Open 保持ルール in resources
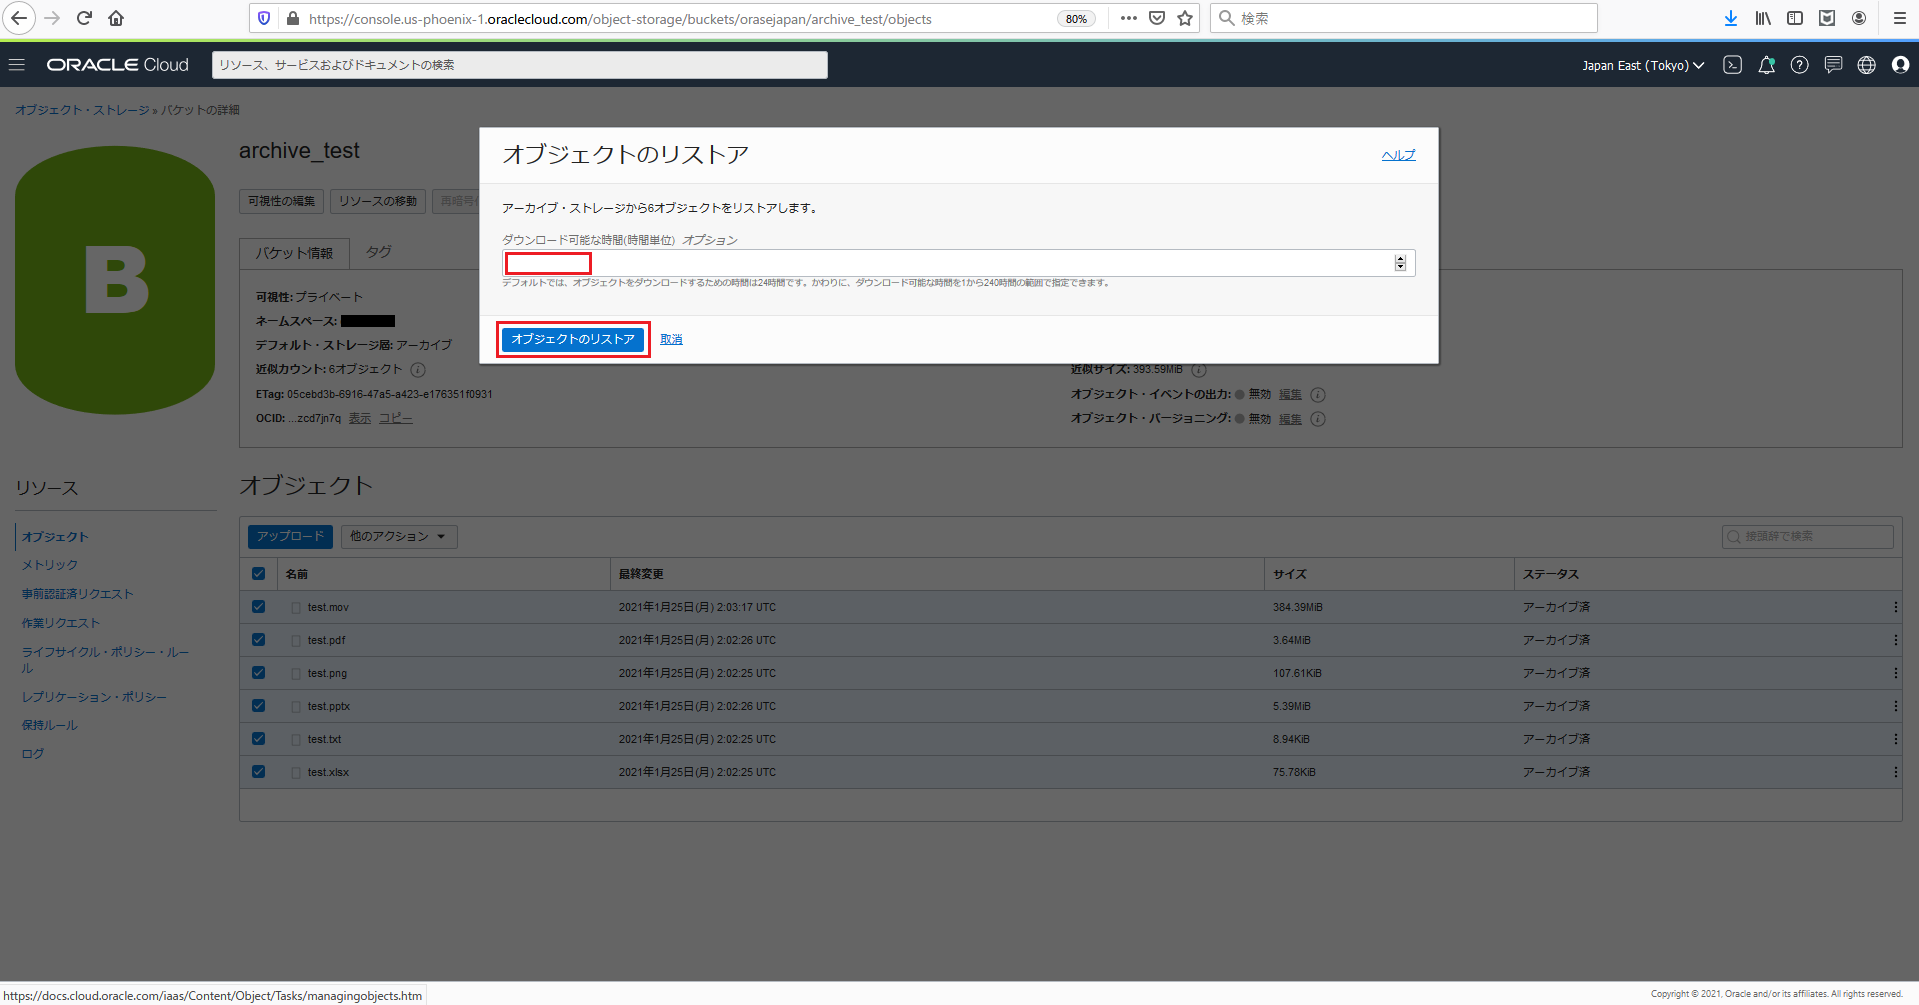The image size is (1919, 1005). [49, 725]
